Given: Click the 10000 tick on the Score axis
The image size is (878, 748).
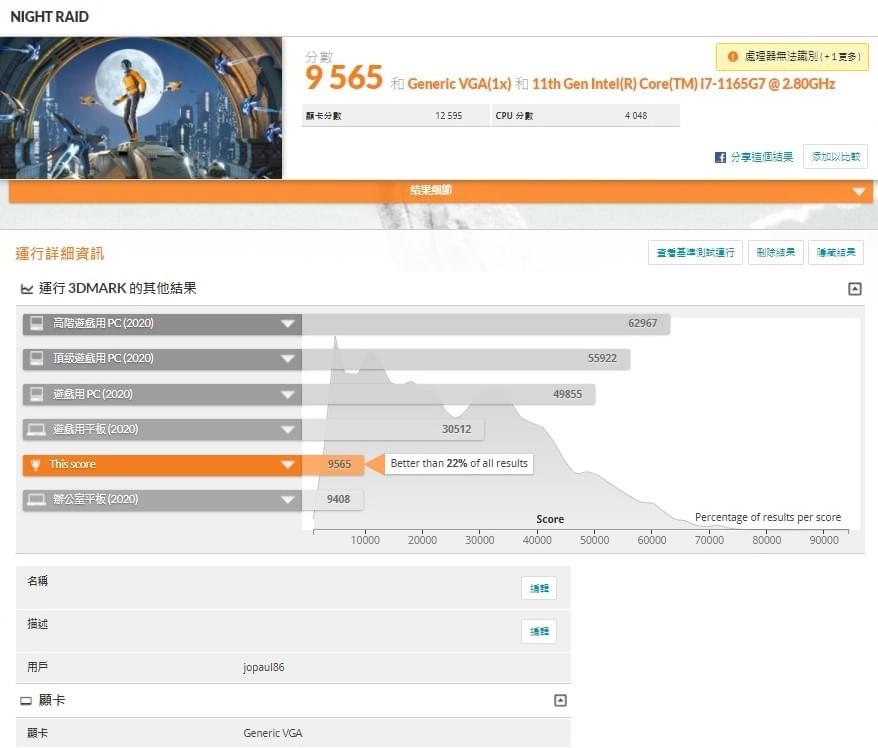Looking at the screenshot, I should pyautogui.click(x=365, y=540).
